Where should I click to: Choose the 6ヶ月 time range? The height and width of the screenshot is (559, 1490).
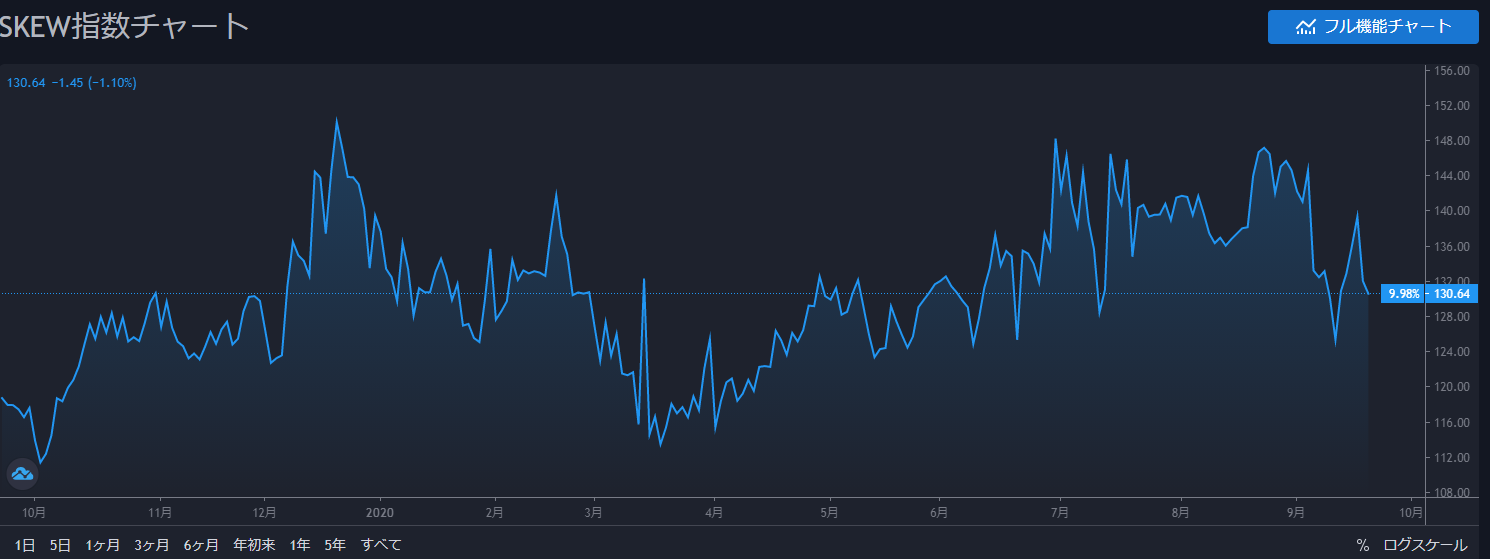(x=201, y=545)
